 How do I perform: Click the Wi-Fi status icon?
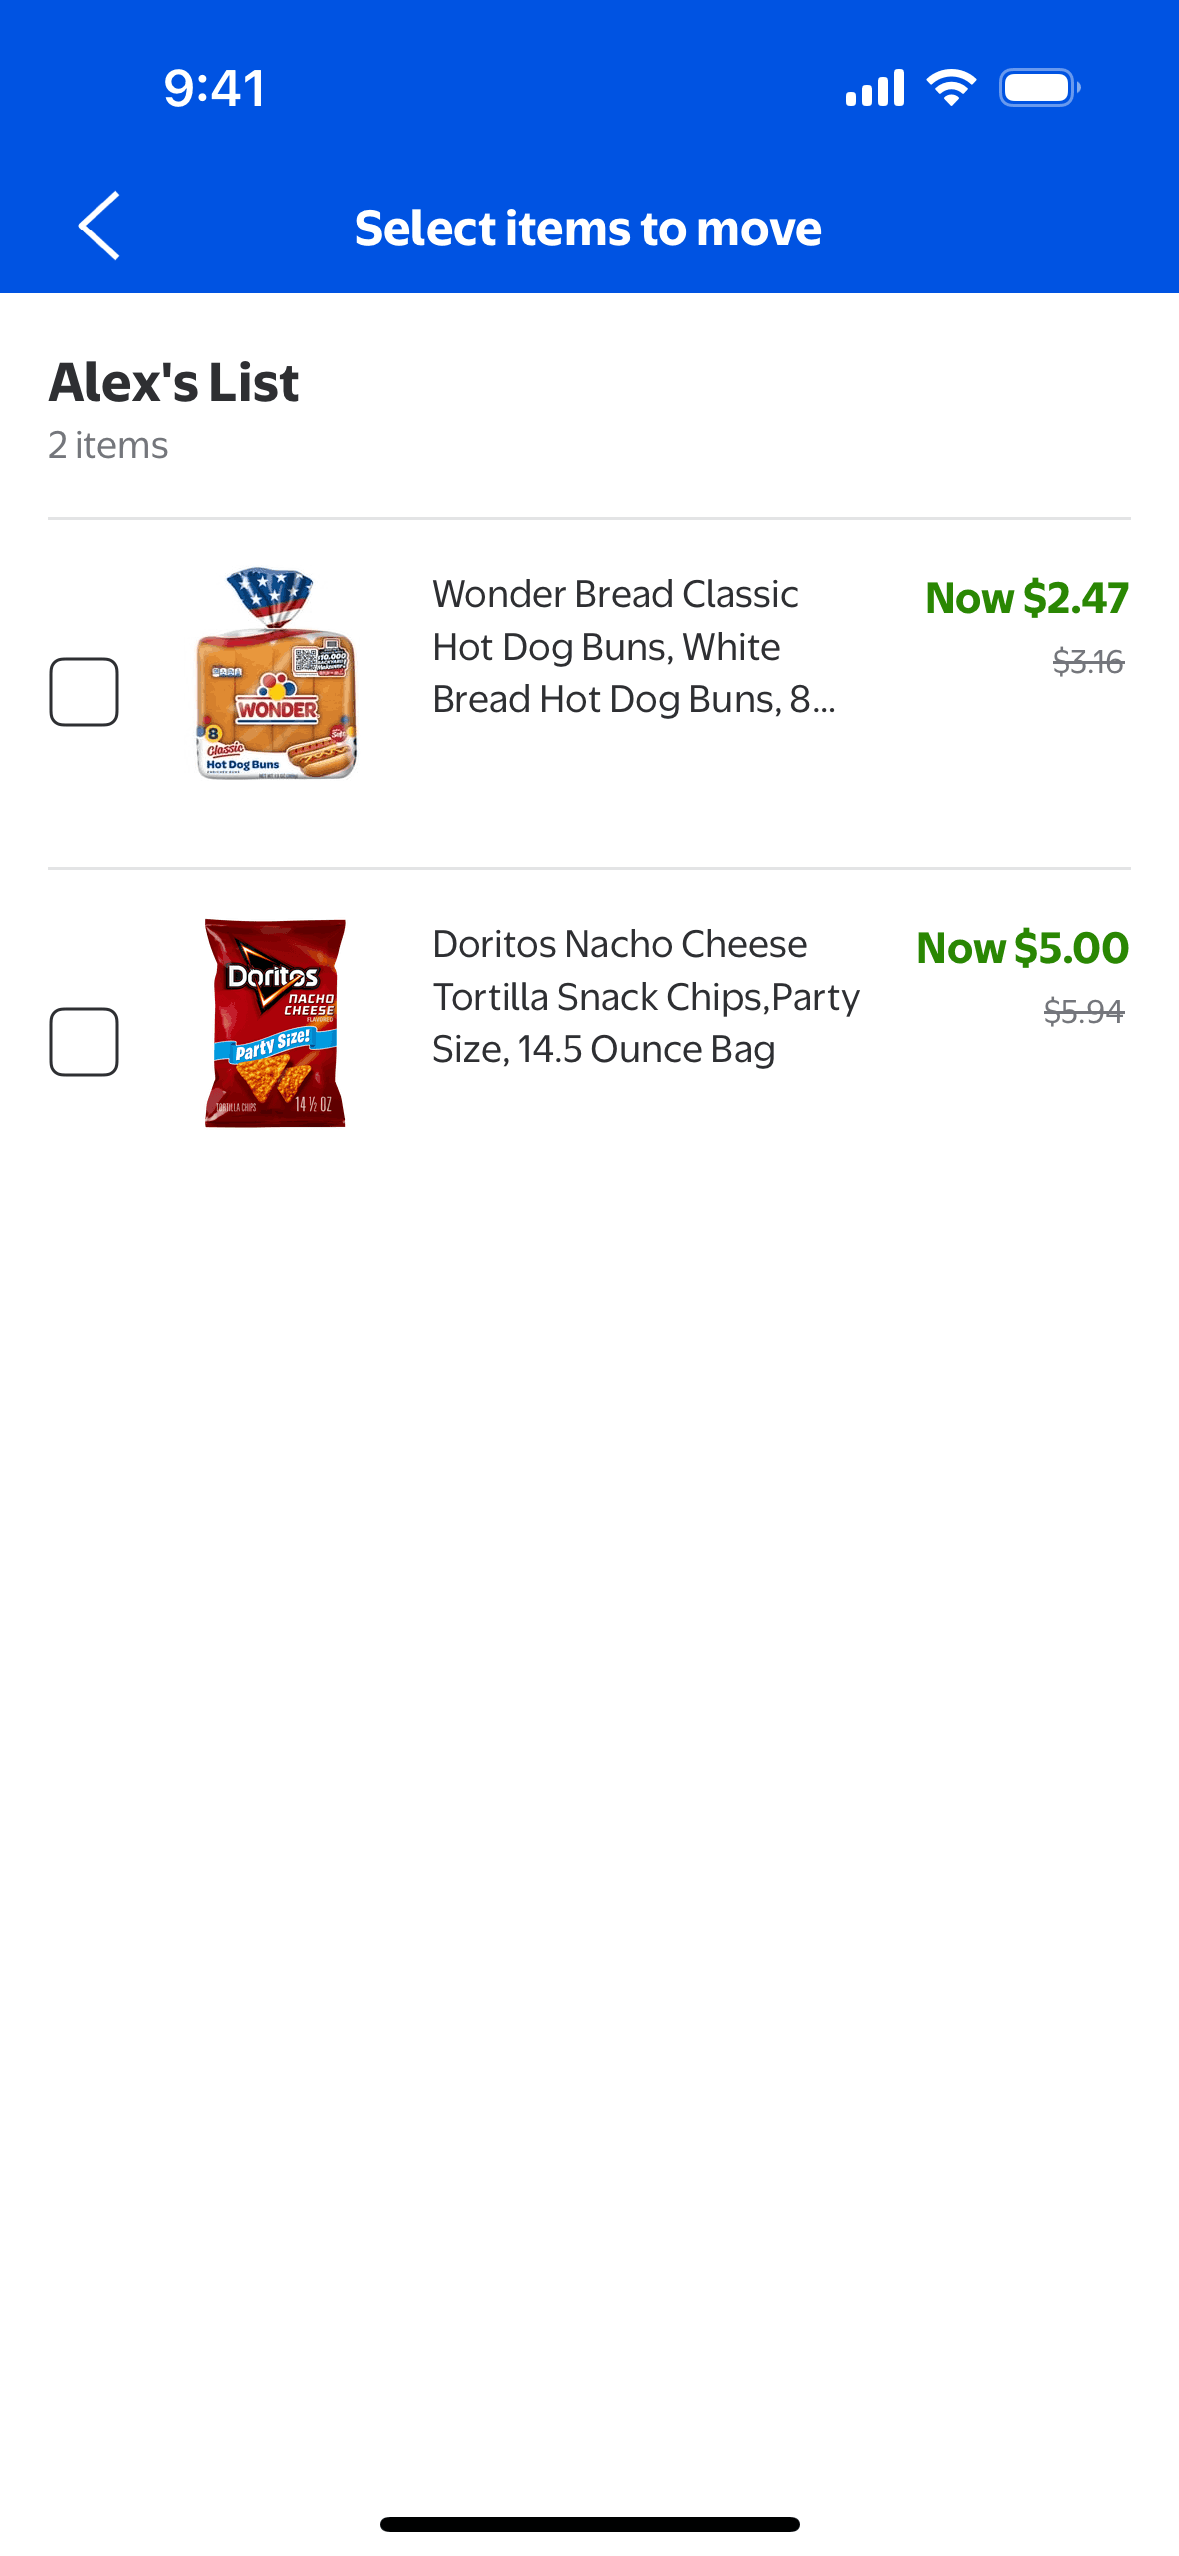pyautogui.click(x=951, y=88)
